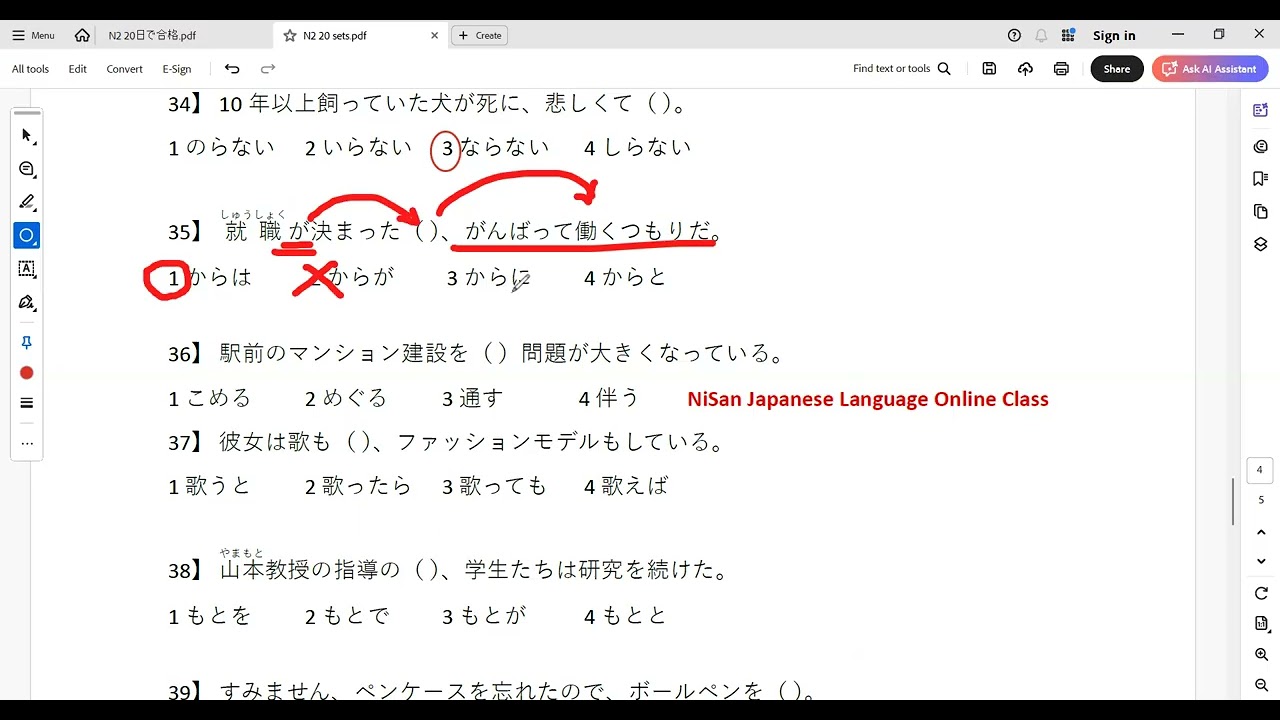Image resolution: width=1280 pixels, height=720 pixels.
Task: Close the N2 20 sets.pdf tab
Action: 434,35
